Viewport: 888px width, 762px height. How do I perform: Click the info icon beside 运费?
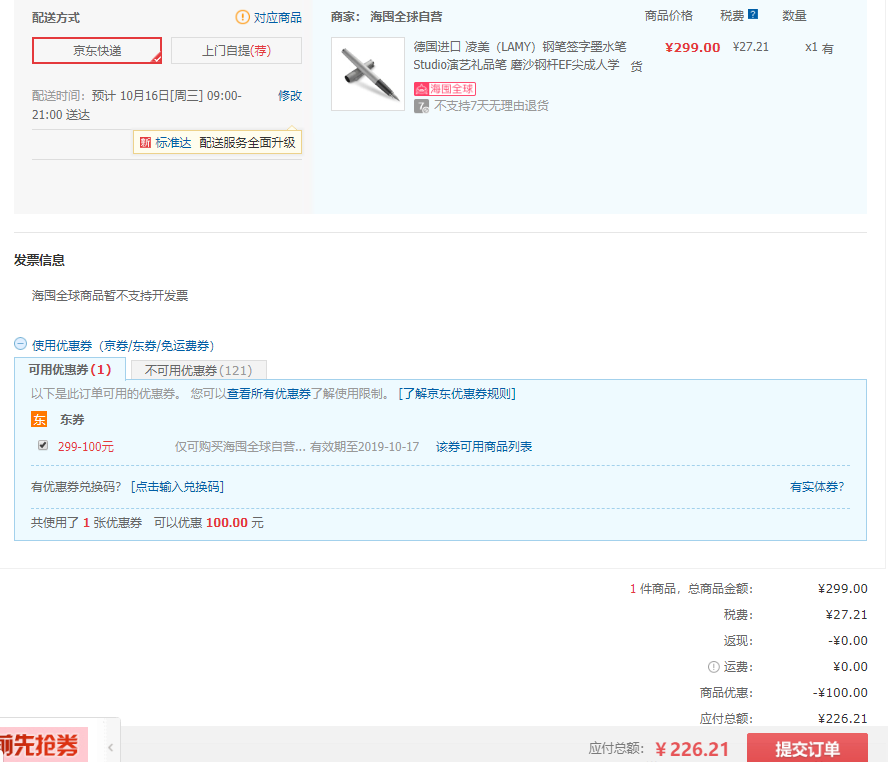(x=714, y=667)
